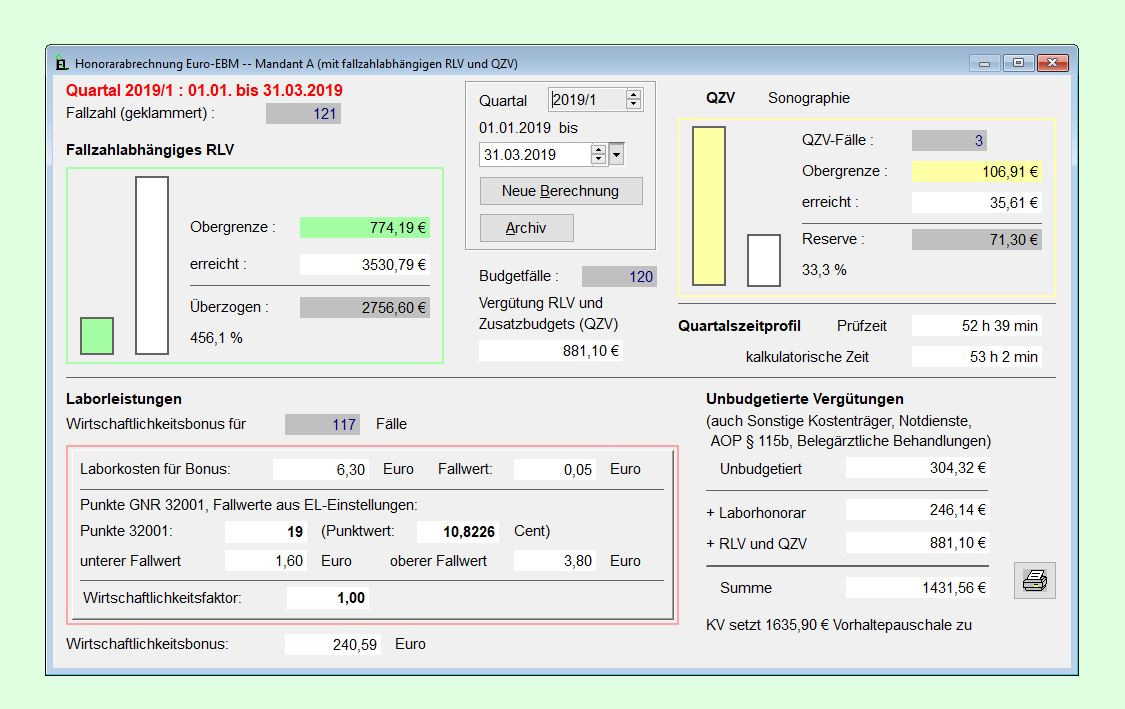Click the Neue Berechnung button
The width and height of the screenshot is (1125, 709).
coord(560,191)
